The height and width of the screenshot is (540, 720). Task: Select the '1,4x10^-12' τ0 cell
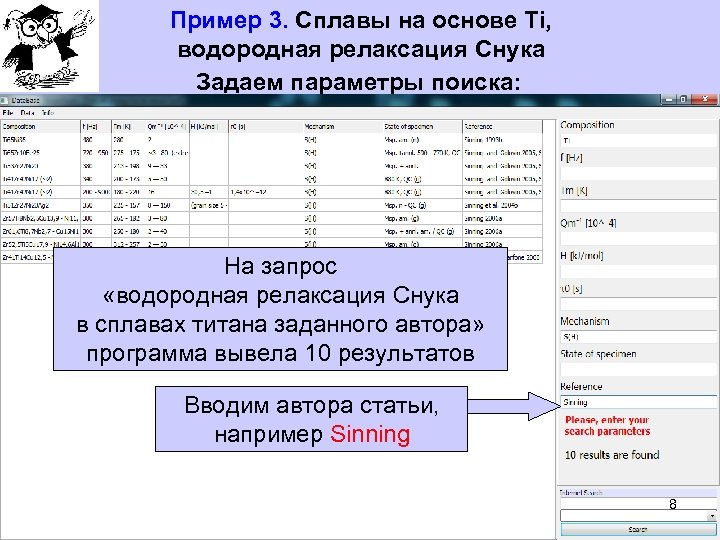coord(266,192)
